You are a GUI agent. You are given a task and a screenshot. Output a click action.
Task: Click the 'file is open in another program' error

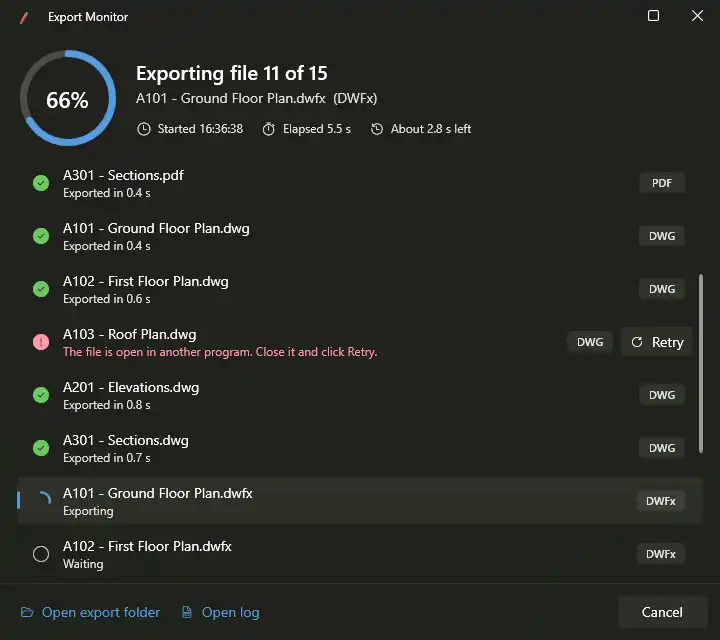(x=220, y=352)
